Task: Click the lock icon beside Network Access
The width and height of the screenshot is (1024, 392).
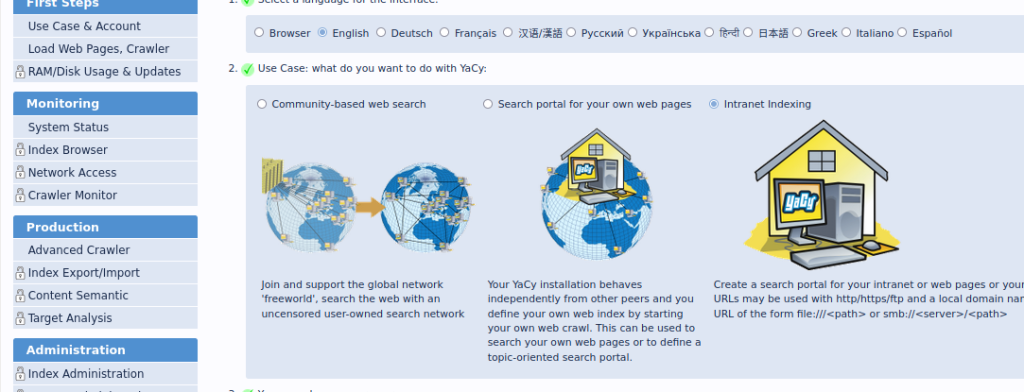Action: [x=20, y=173]
